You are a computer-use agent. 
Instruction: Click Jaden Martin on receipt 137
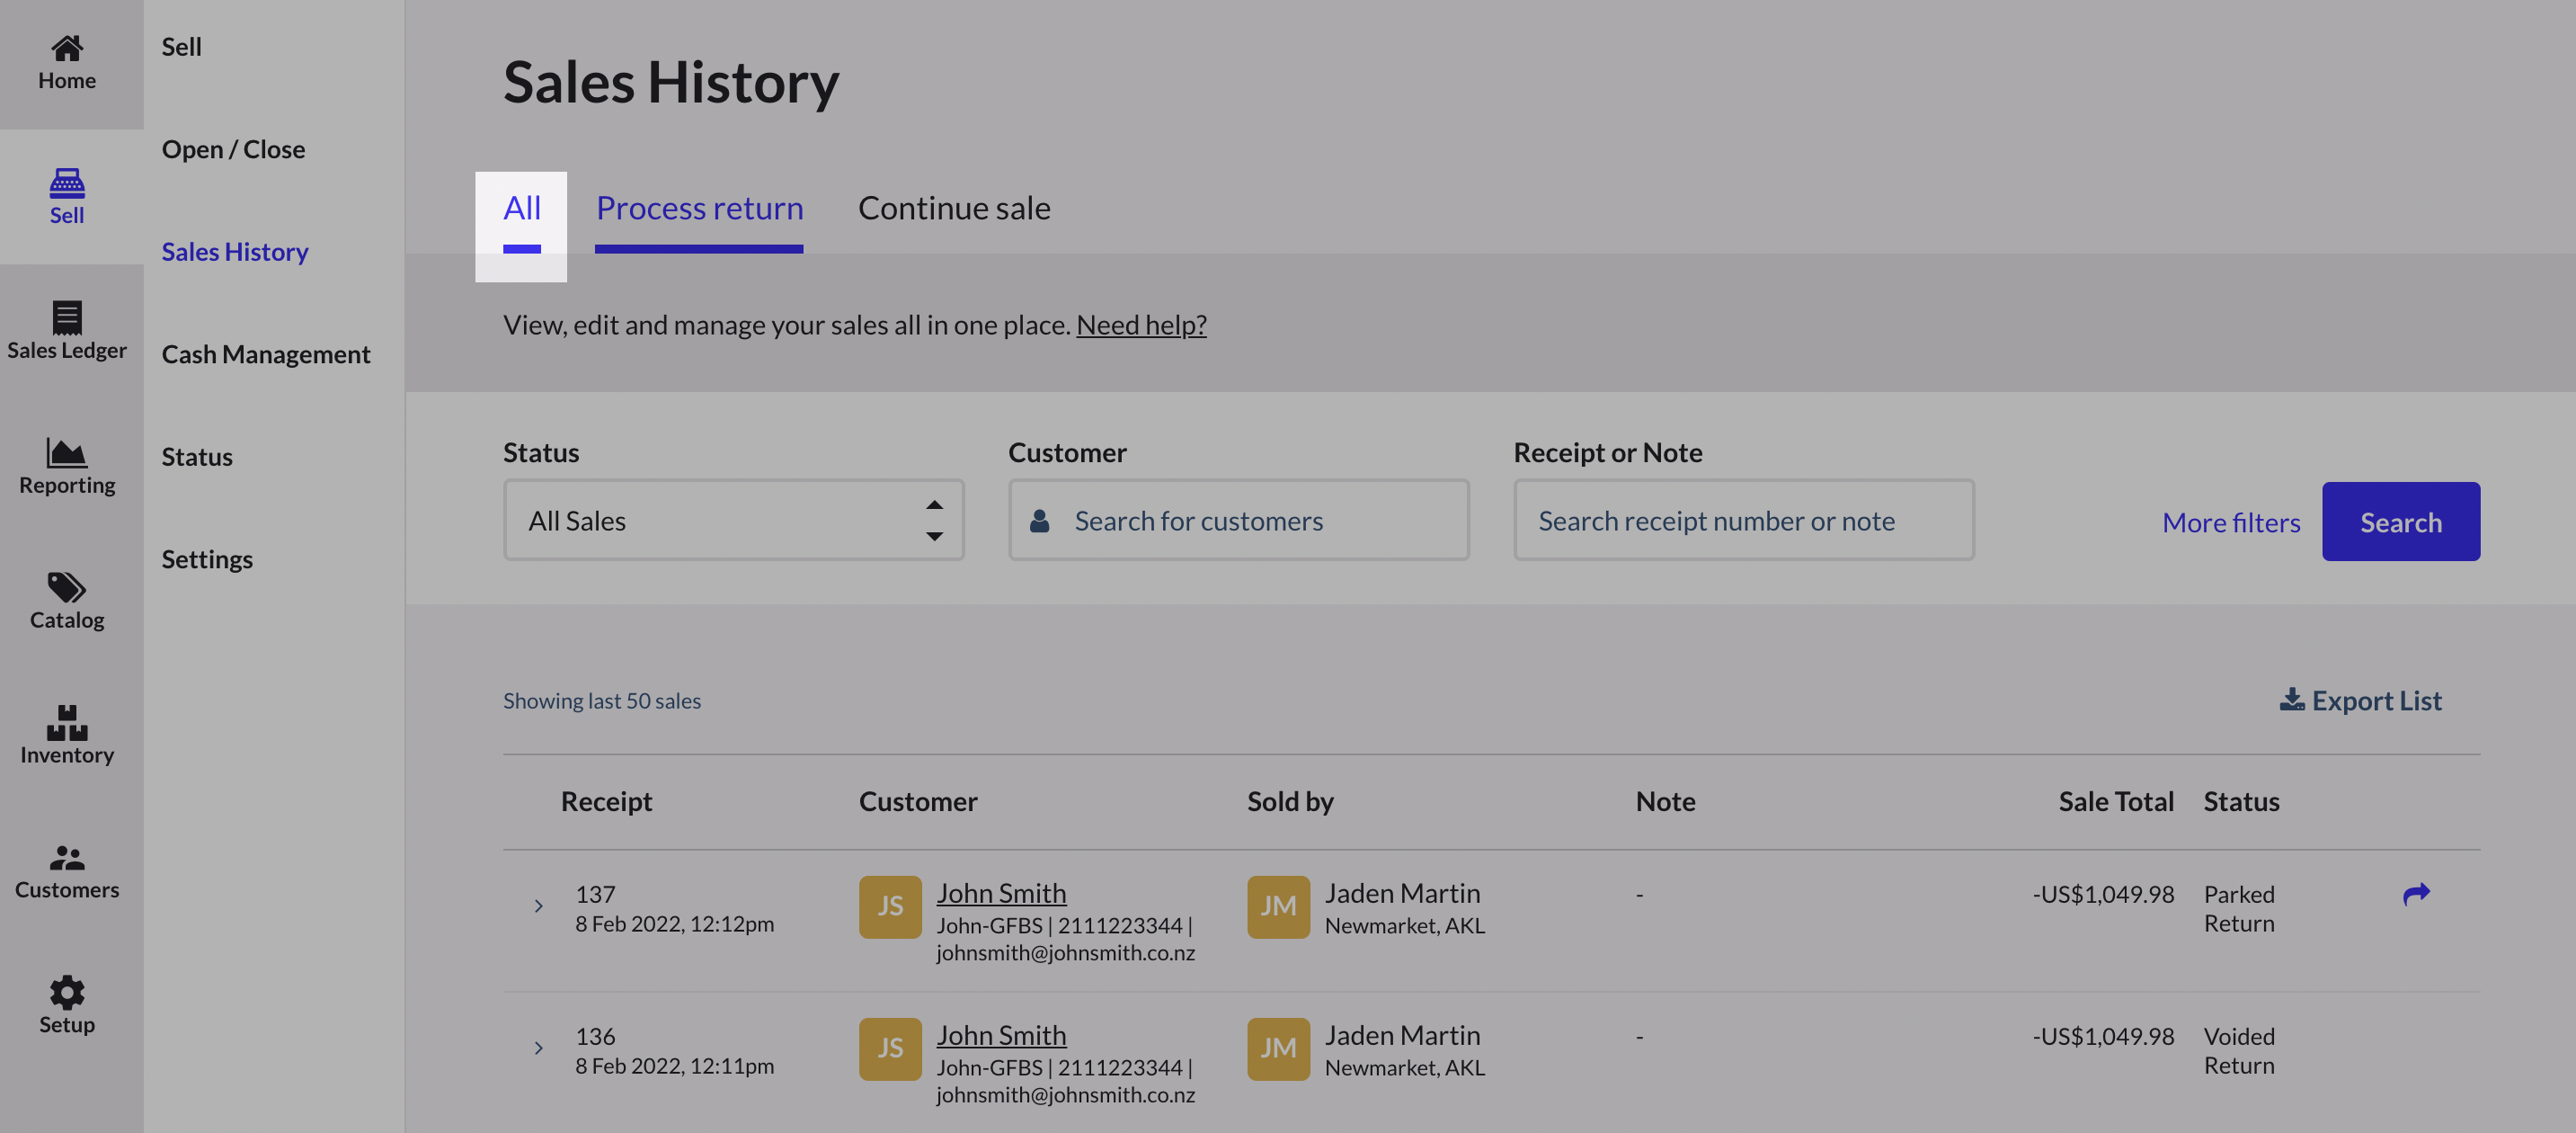click(1402, 893)
